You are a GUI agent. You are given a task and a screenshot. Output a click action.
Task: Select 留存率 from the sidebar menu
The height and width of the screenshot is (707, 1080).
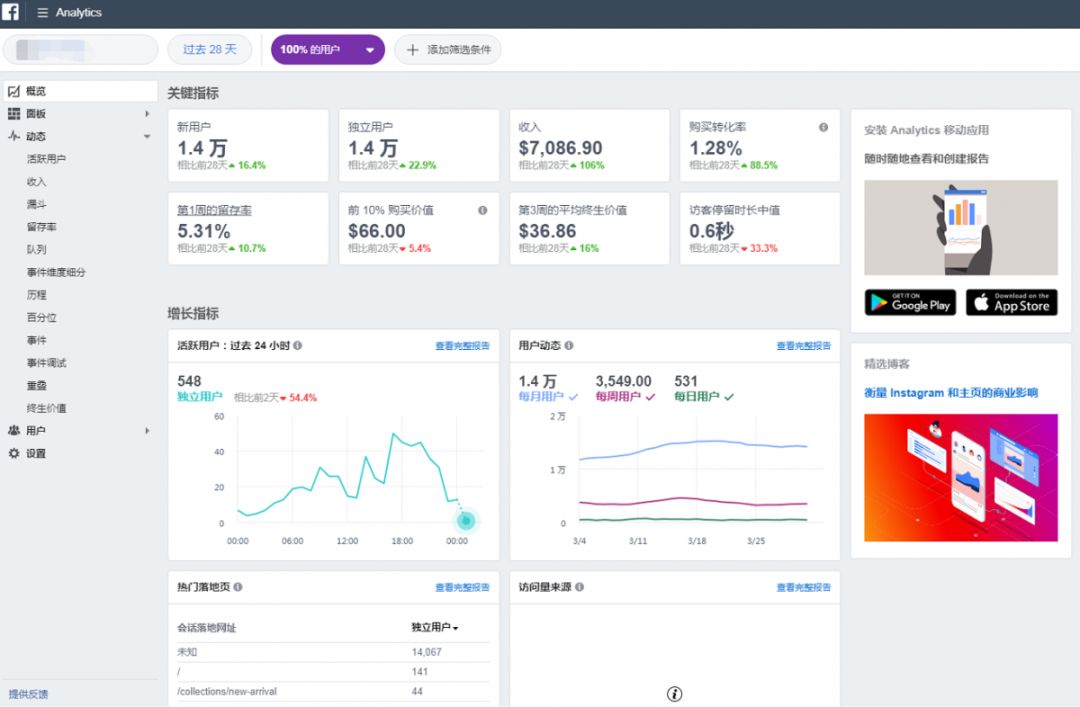coord(41,227)
